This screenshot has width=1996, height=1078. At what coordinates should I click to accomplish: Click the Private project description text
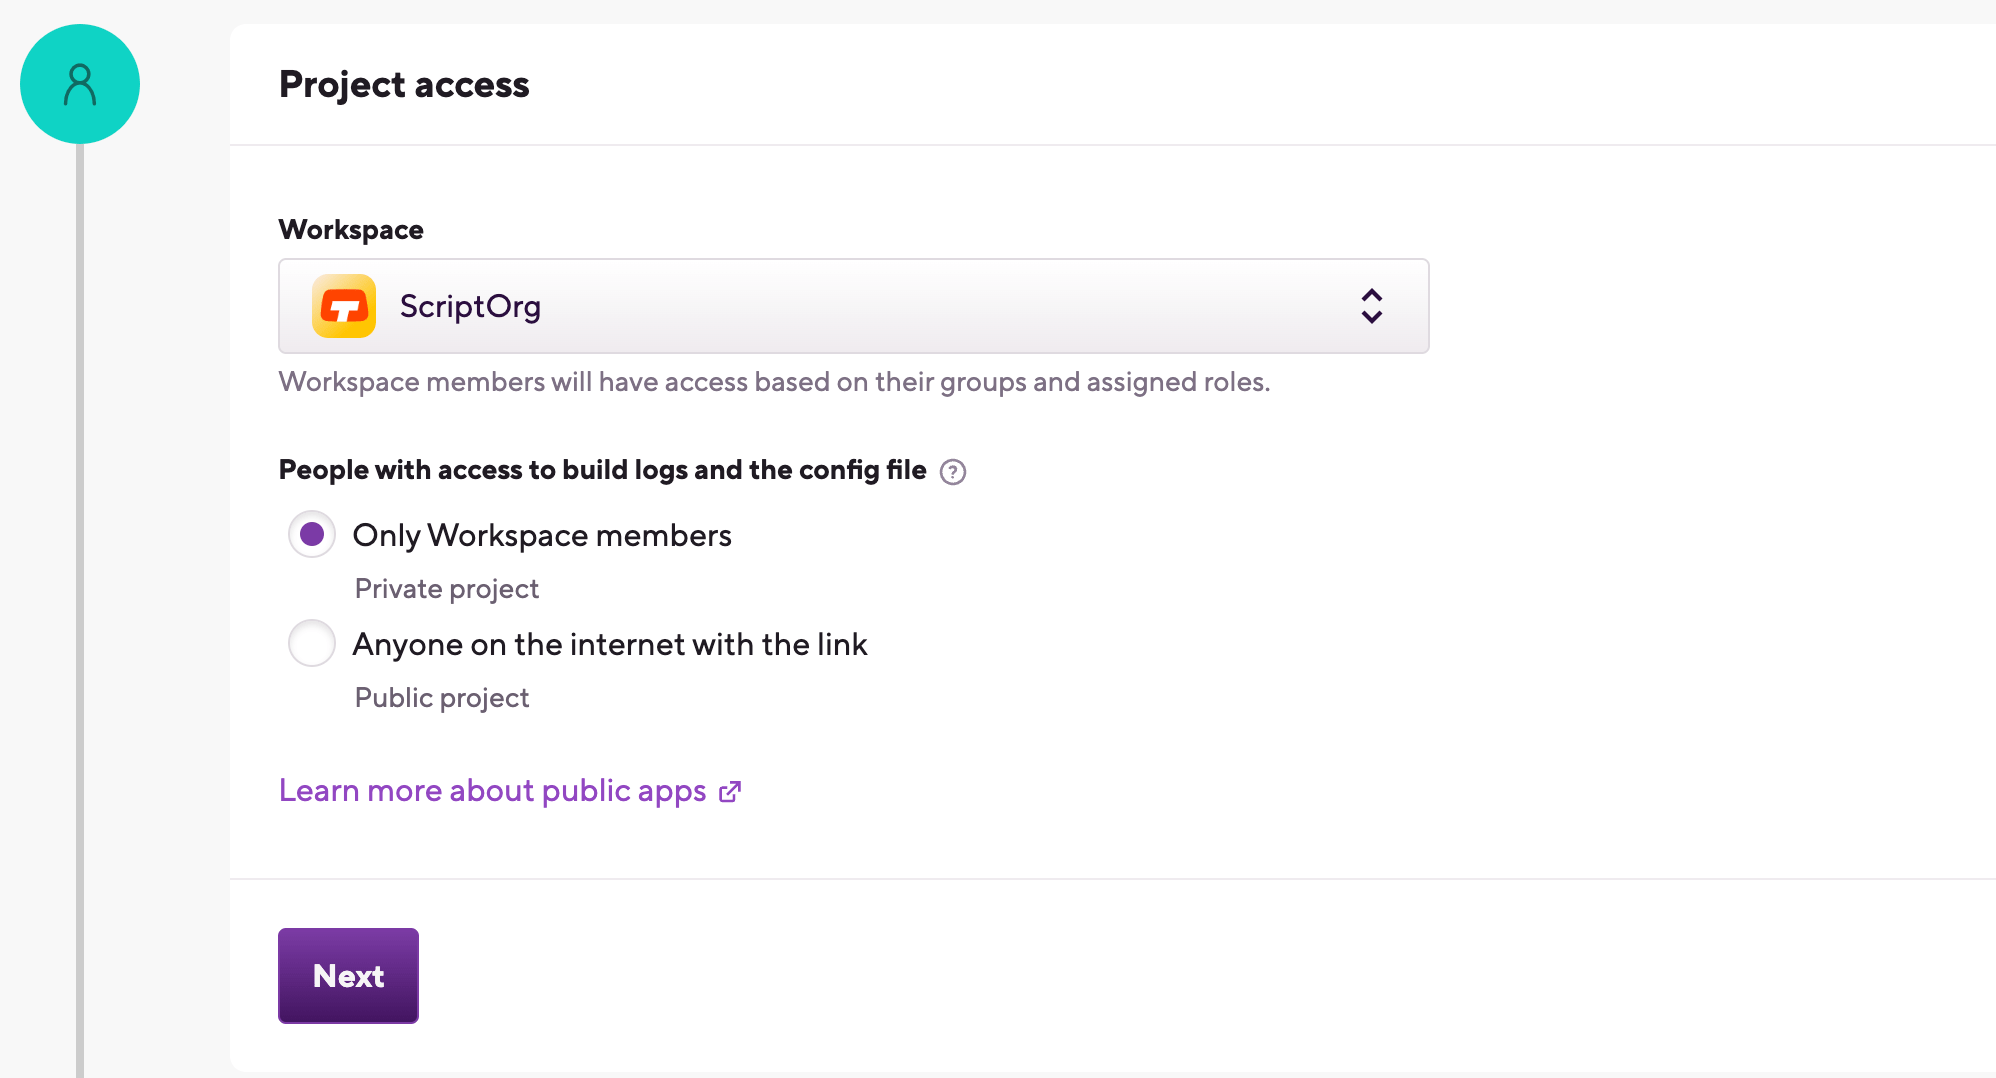coord(447,589)
